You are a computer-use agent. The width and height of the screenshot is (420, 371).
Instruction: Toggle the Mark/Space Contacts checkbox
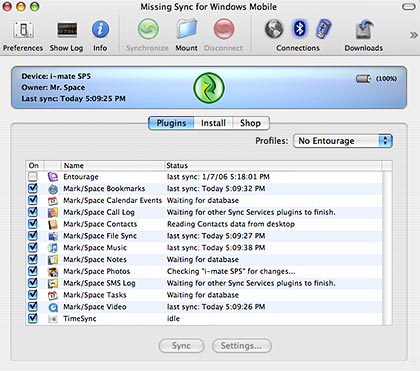tap(33, 224)
